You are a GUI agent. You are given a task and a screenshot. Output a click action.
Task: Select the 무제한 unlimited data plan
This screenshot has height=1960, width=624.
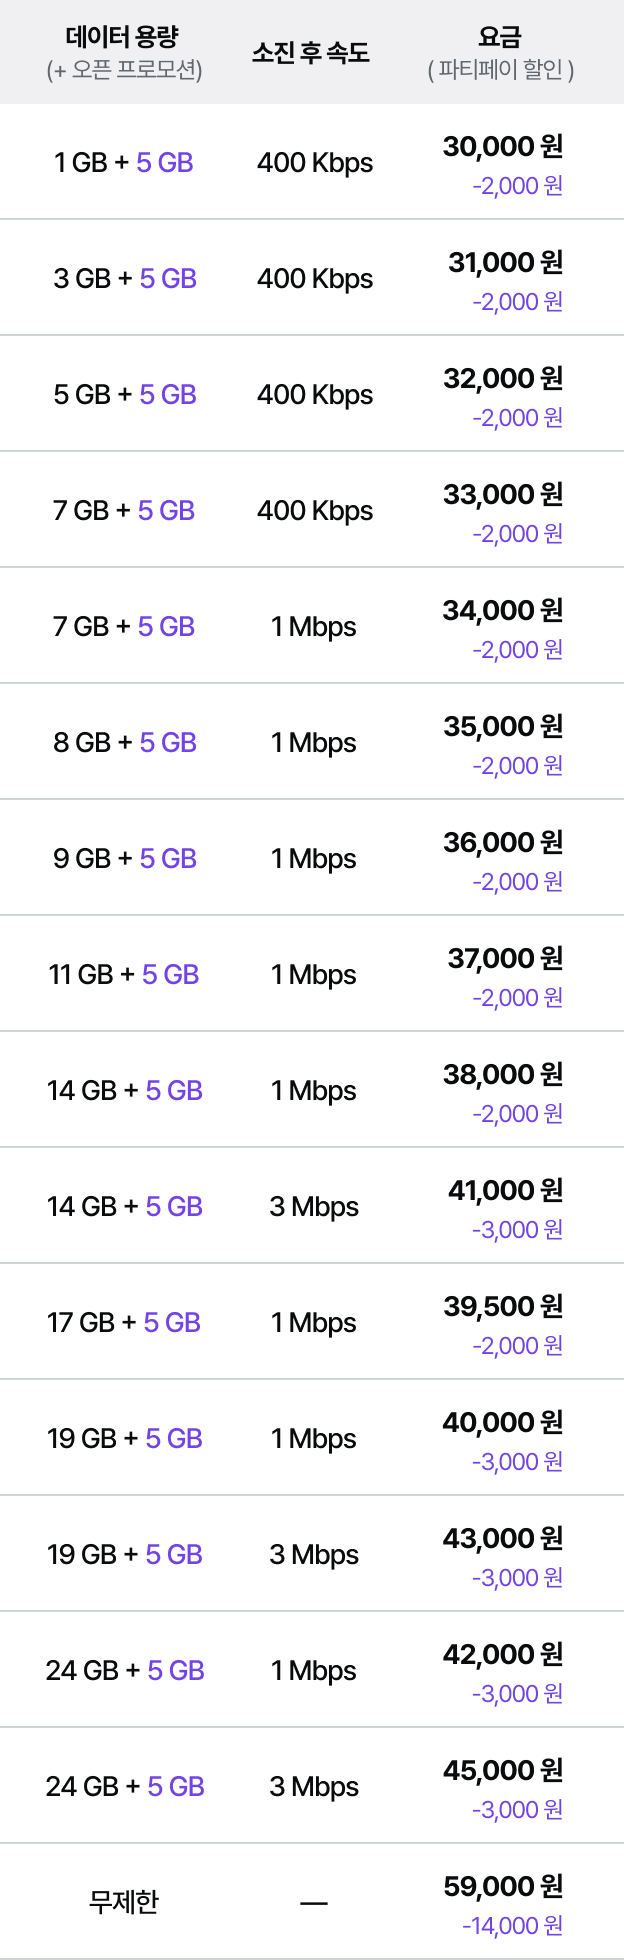point(312,1902)
